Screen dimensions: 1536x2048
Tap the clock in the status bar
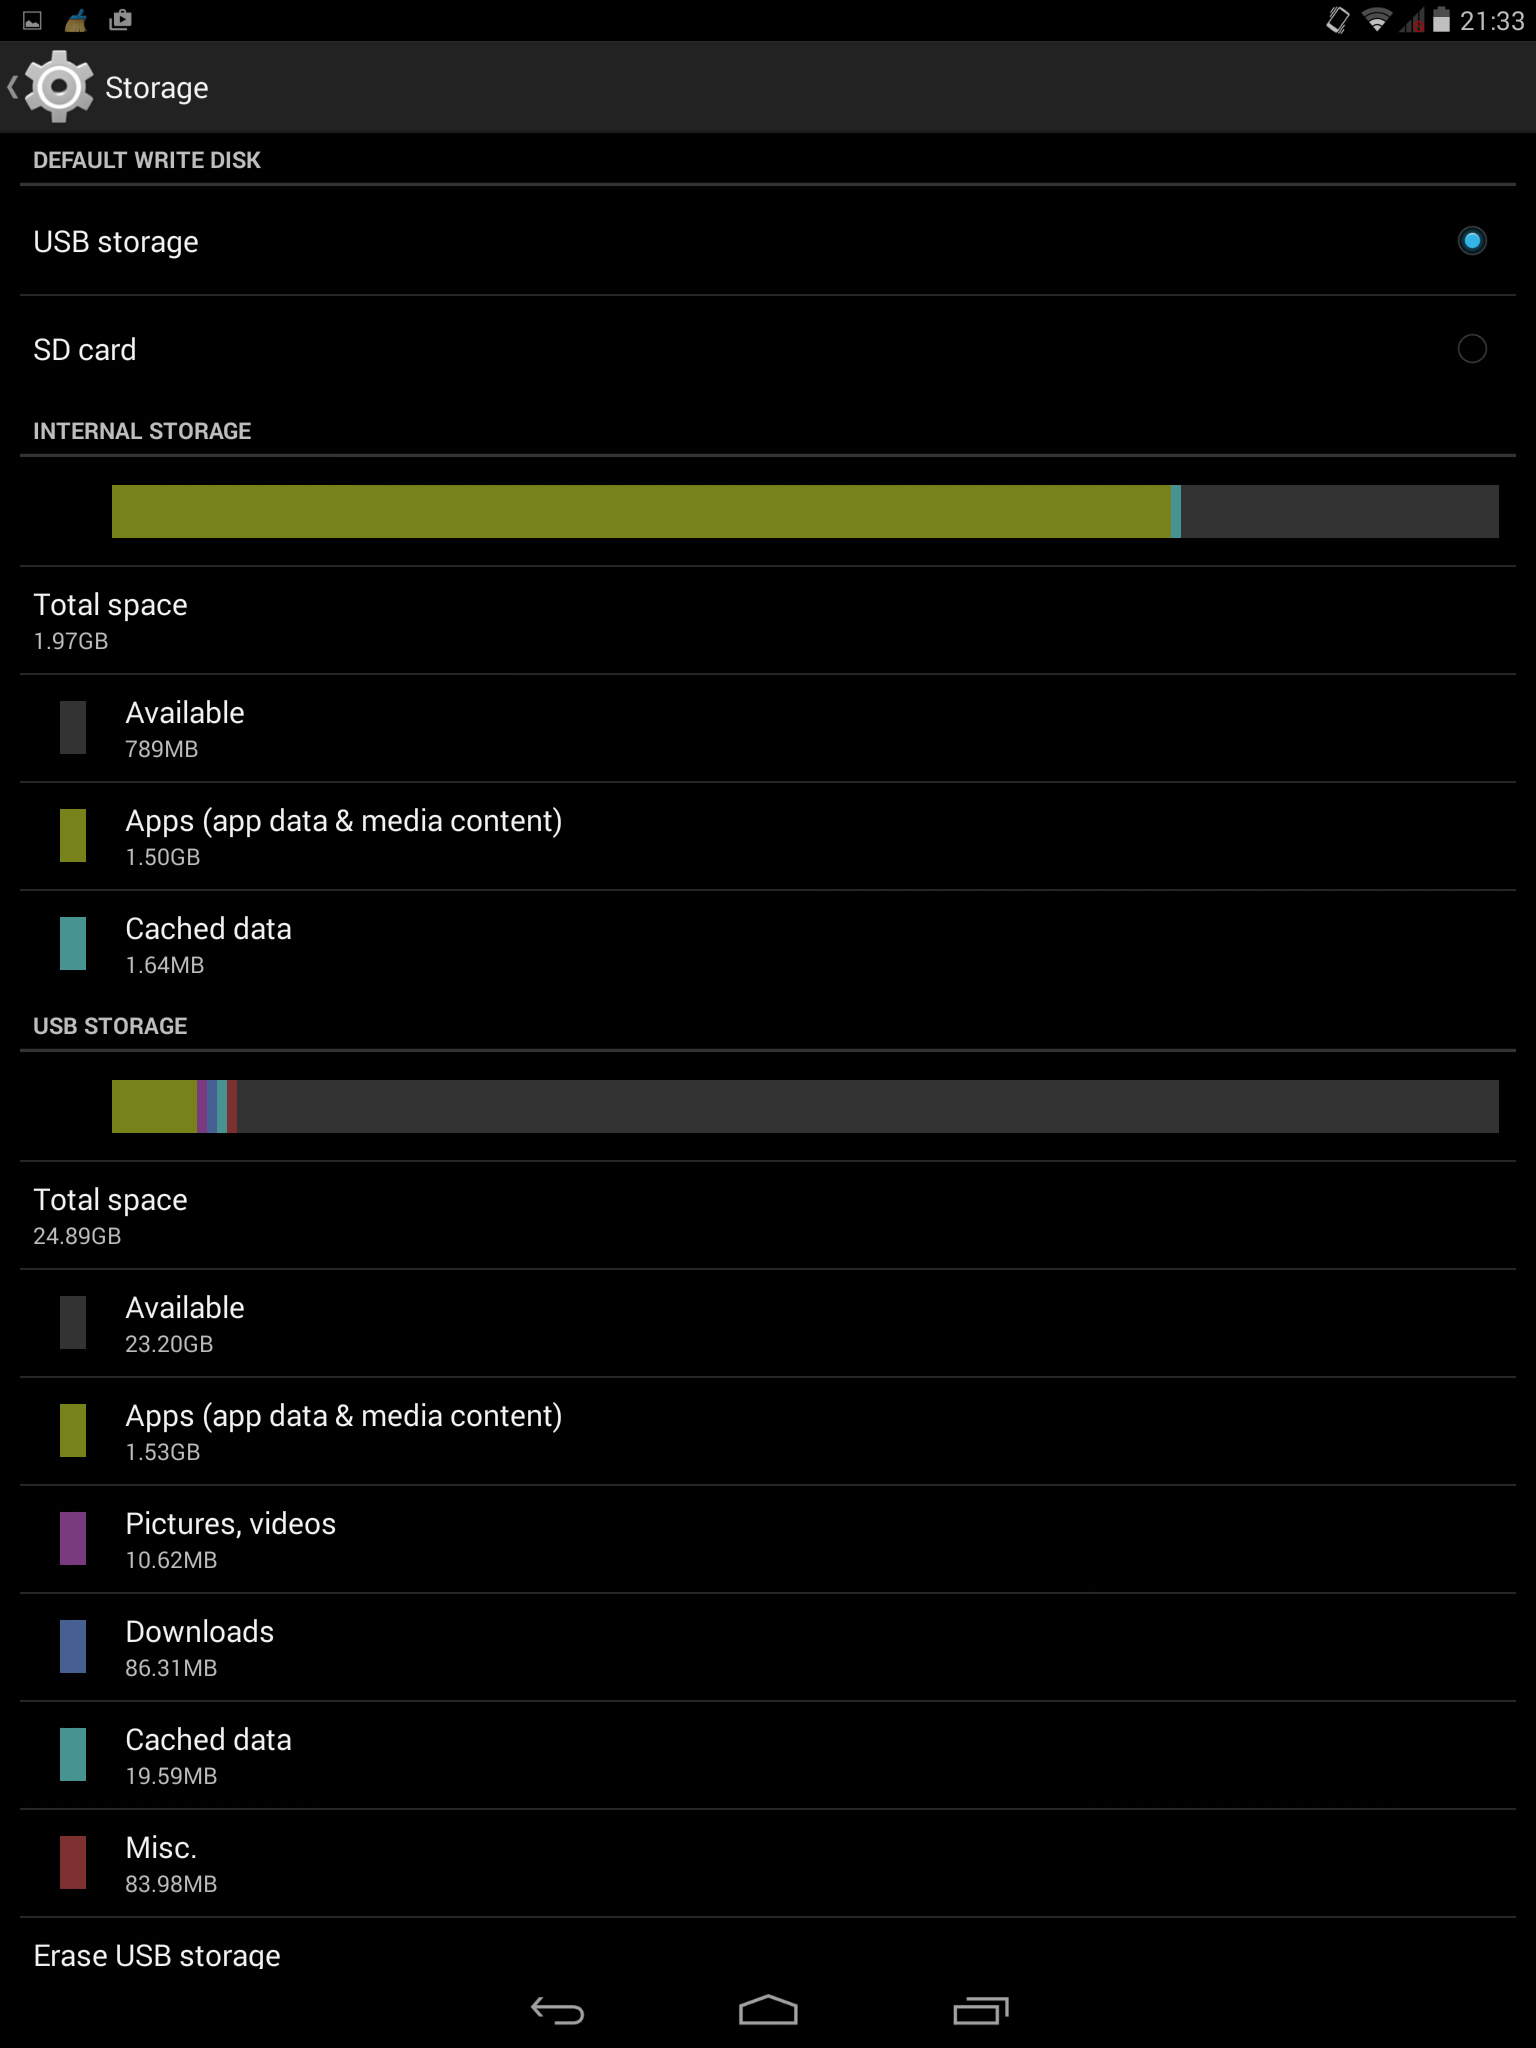point(1489,18)
